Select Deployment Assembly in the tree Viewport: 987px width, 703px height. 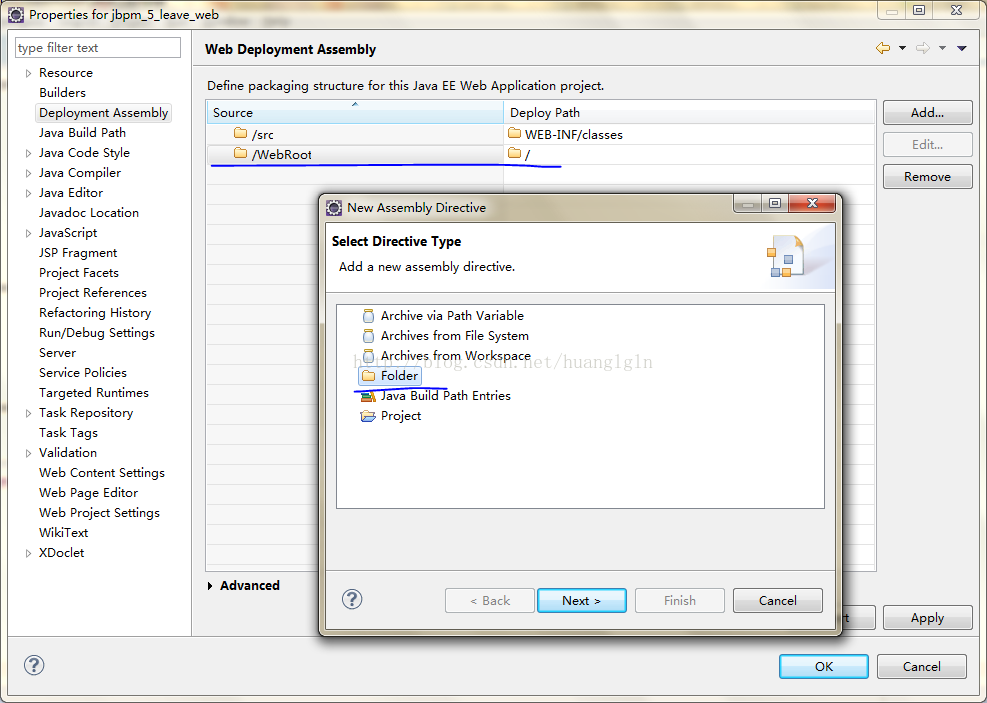103,113
